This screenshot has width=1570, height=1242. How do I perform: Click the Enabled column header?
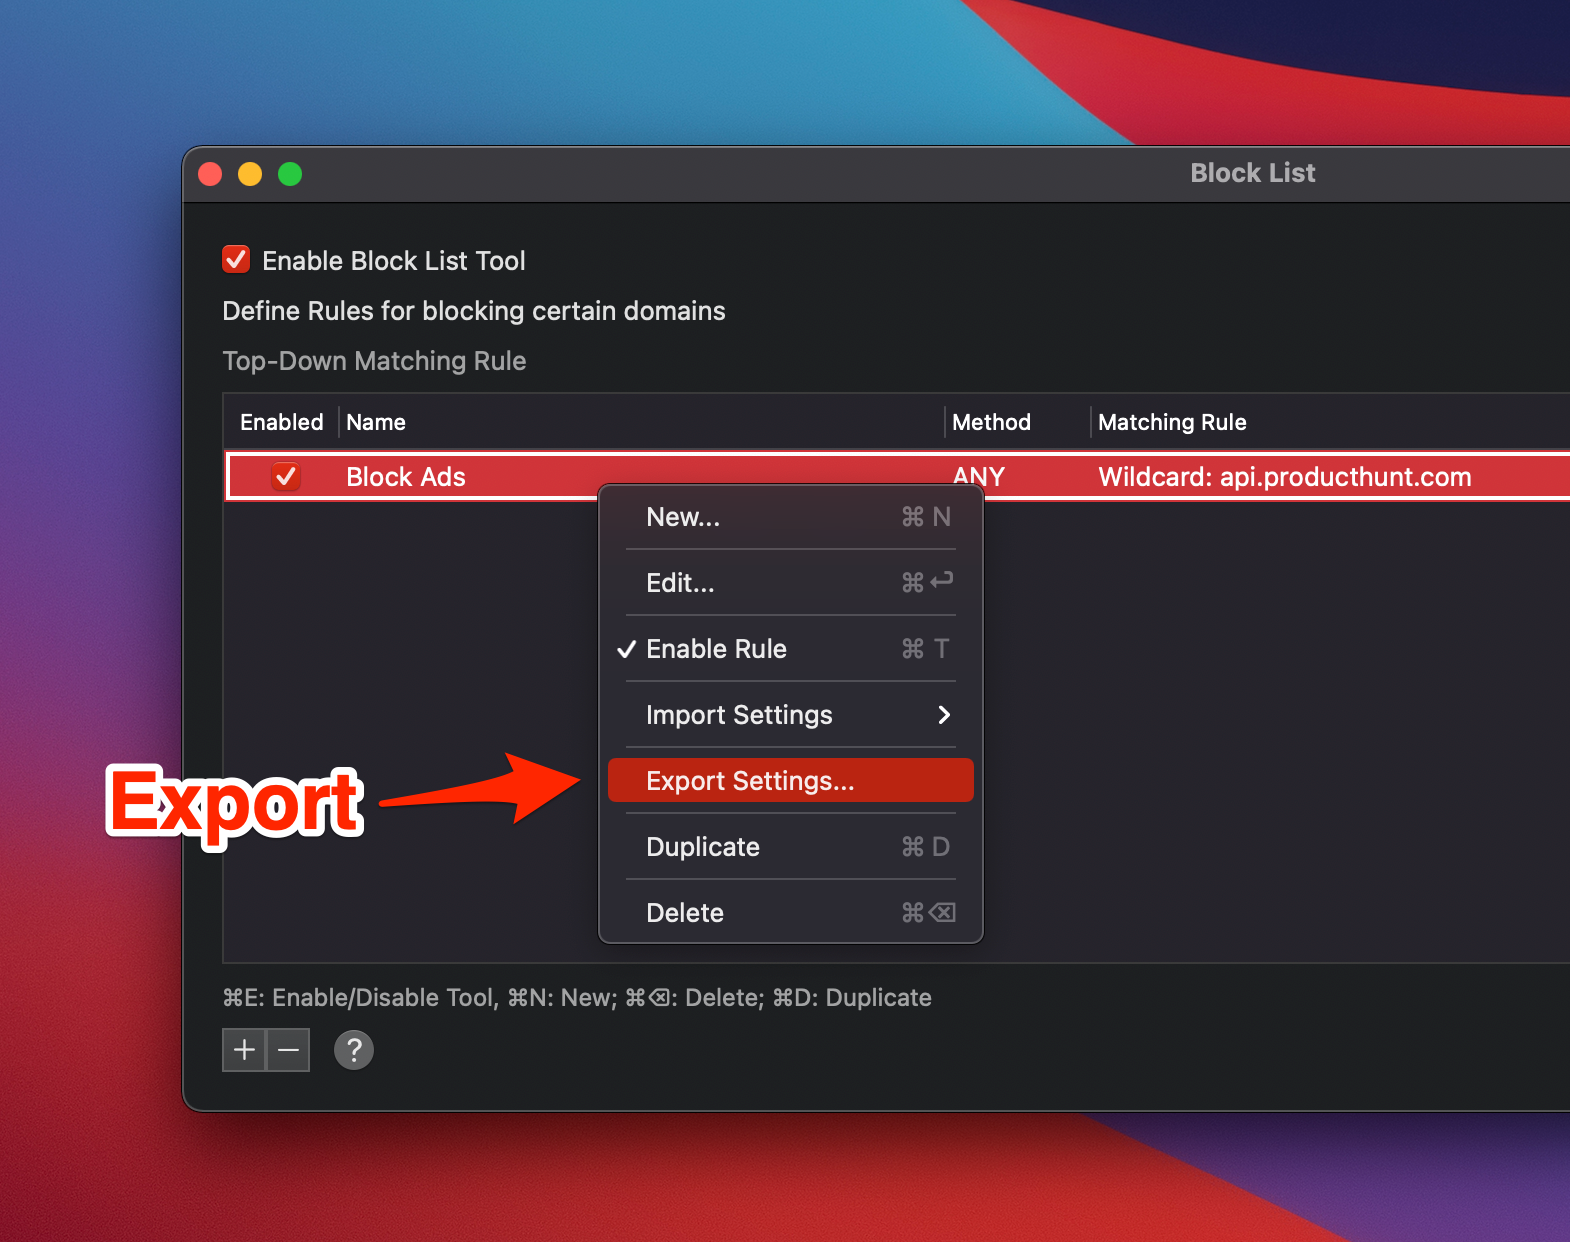(x=282, y=422)
